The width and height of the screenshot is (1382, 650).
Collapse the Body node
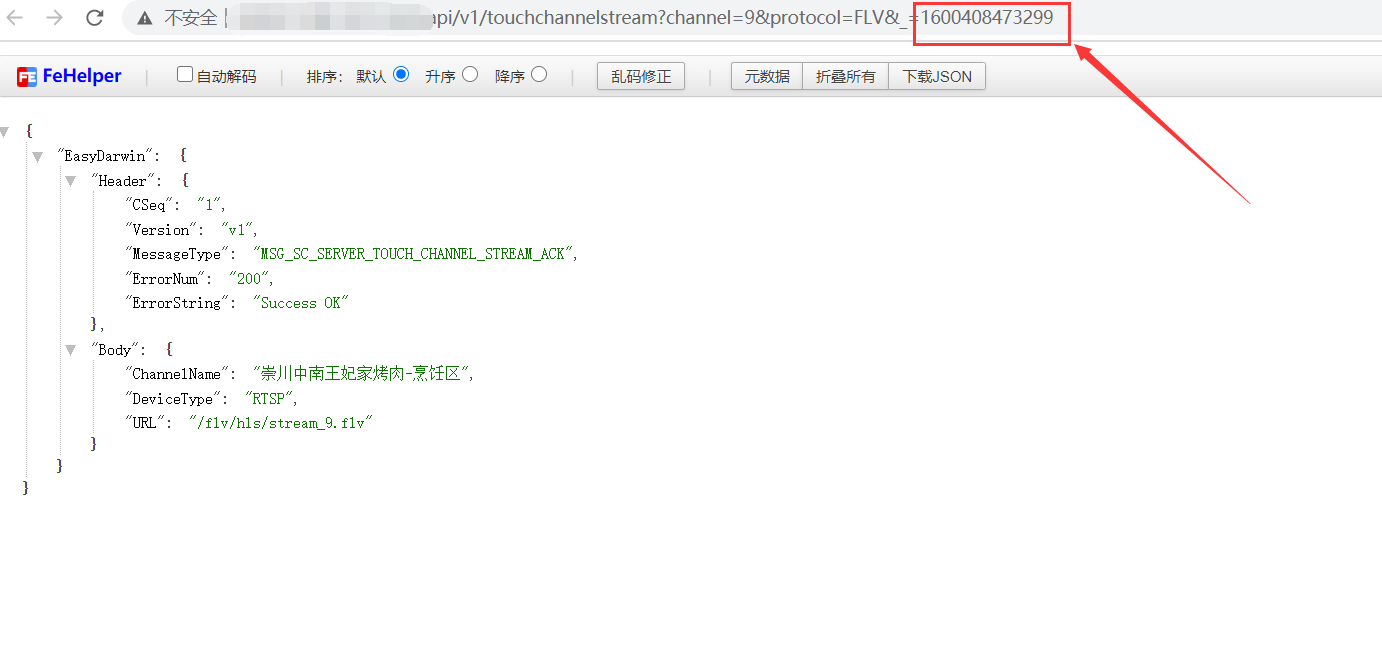(x=70, y=350)
